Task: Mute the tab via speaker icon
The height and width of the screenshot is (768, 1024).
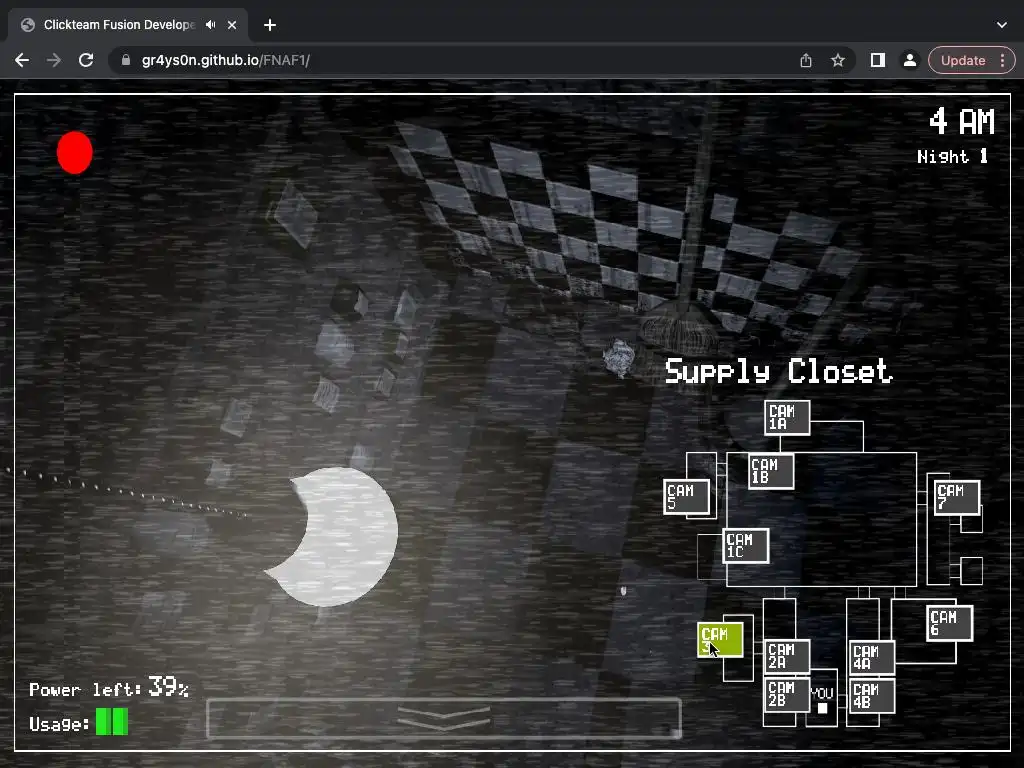Action: pyautogui.click(x=210, y=25)
